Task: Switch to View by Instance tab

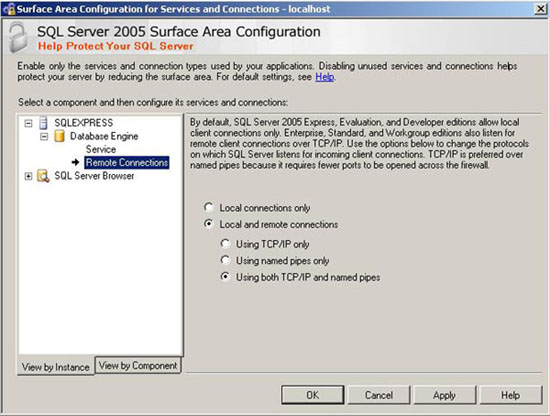Action: 55,367
